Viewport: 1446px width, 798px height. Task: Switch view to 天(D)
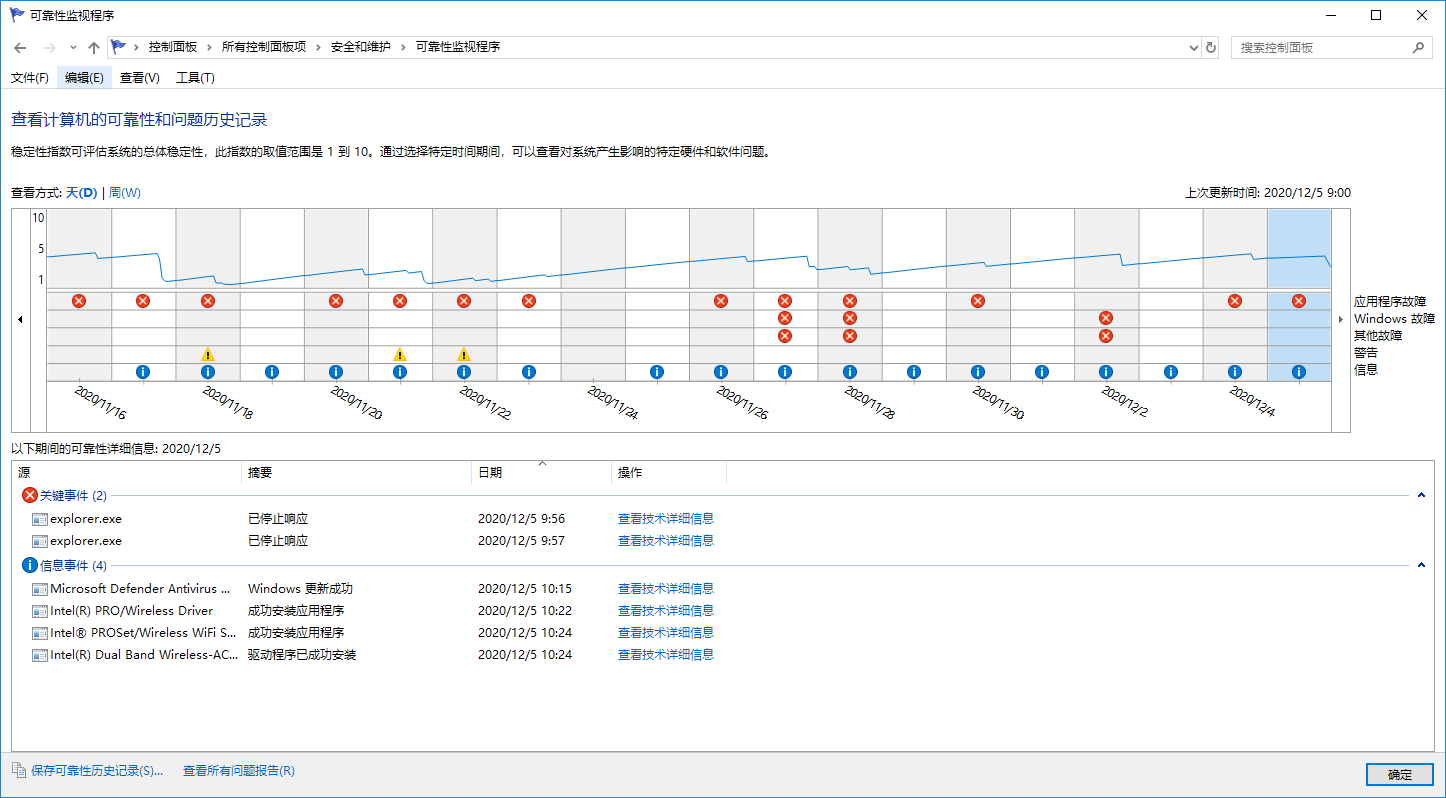[x=82, y=193]
